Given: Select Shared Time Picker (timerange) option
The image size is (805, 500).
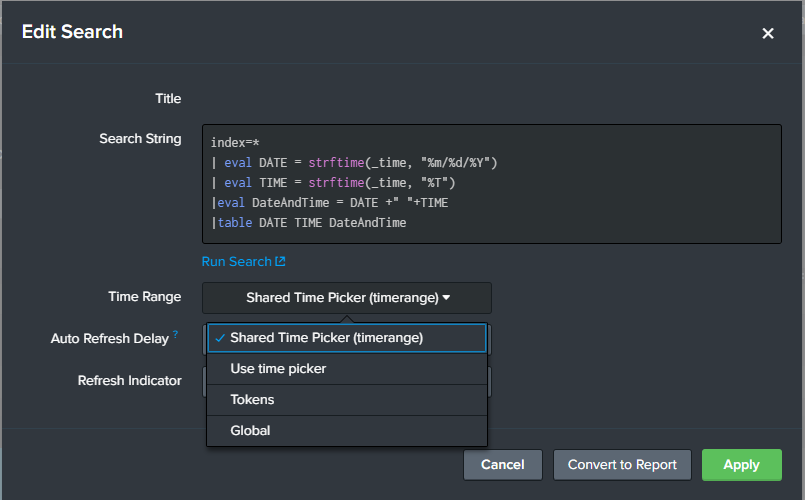Looking at the screenshot, I should click(326, 338).
